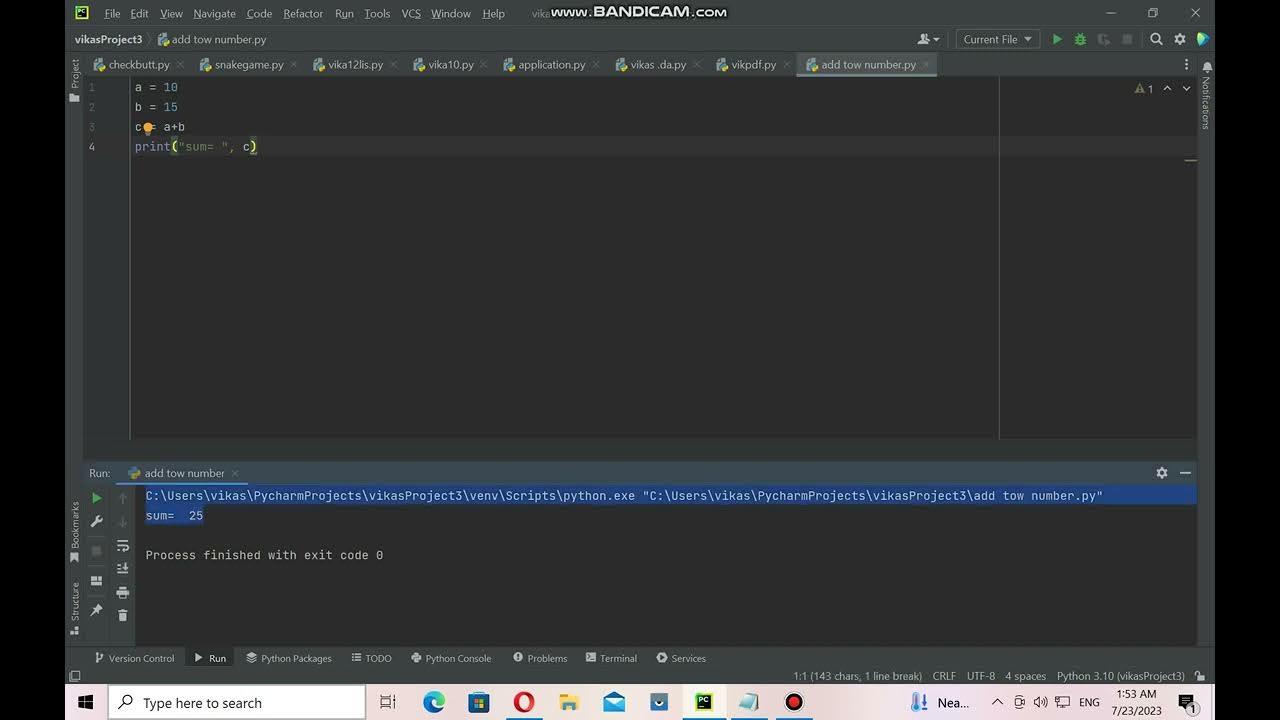Open Opera browser from the taskbar
This screenshot has width=1280, height=720.
click(x=524, y=703)
